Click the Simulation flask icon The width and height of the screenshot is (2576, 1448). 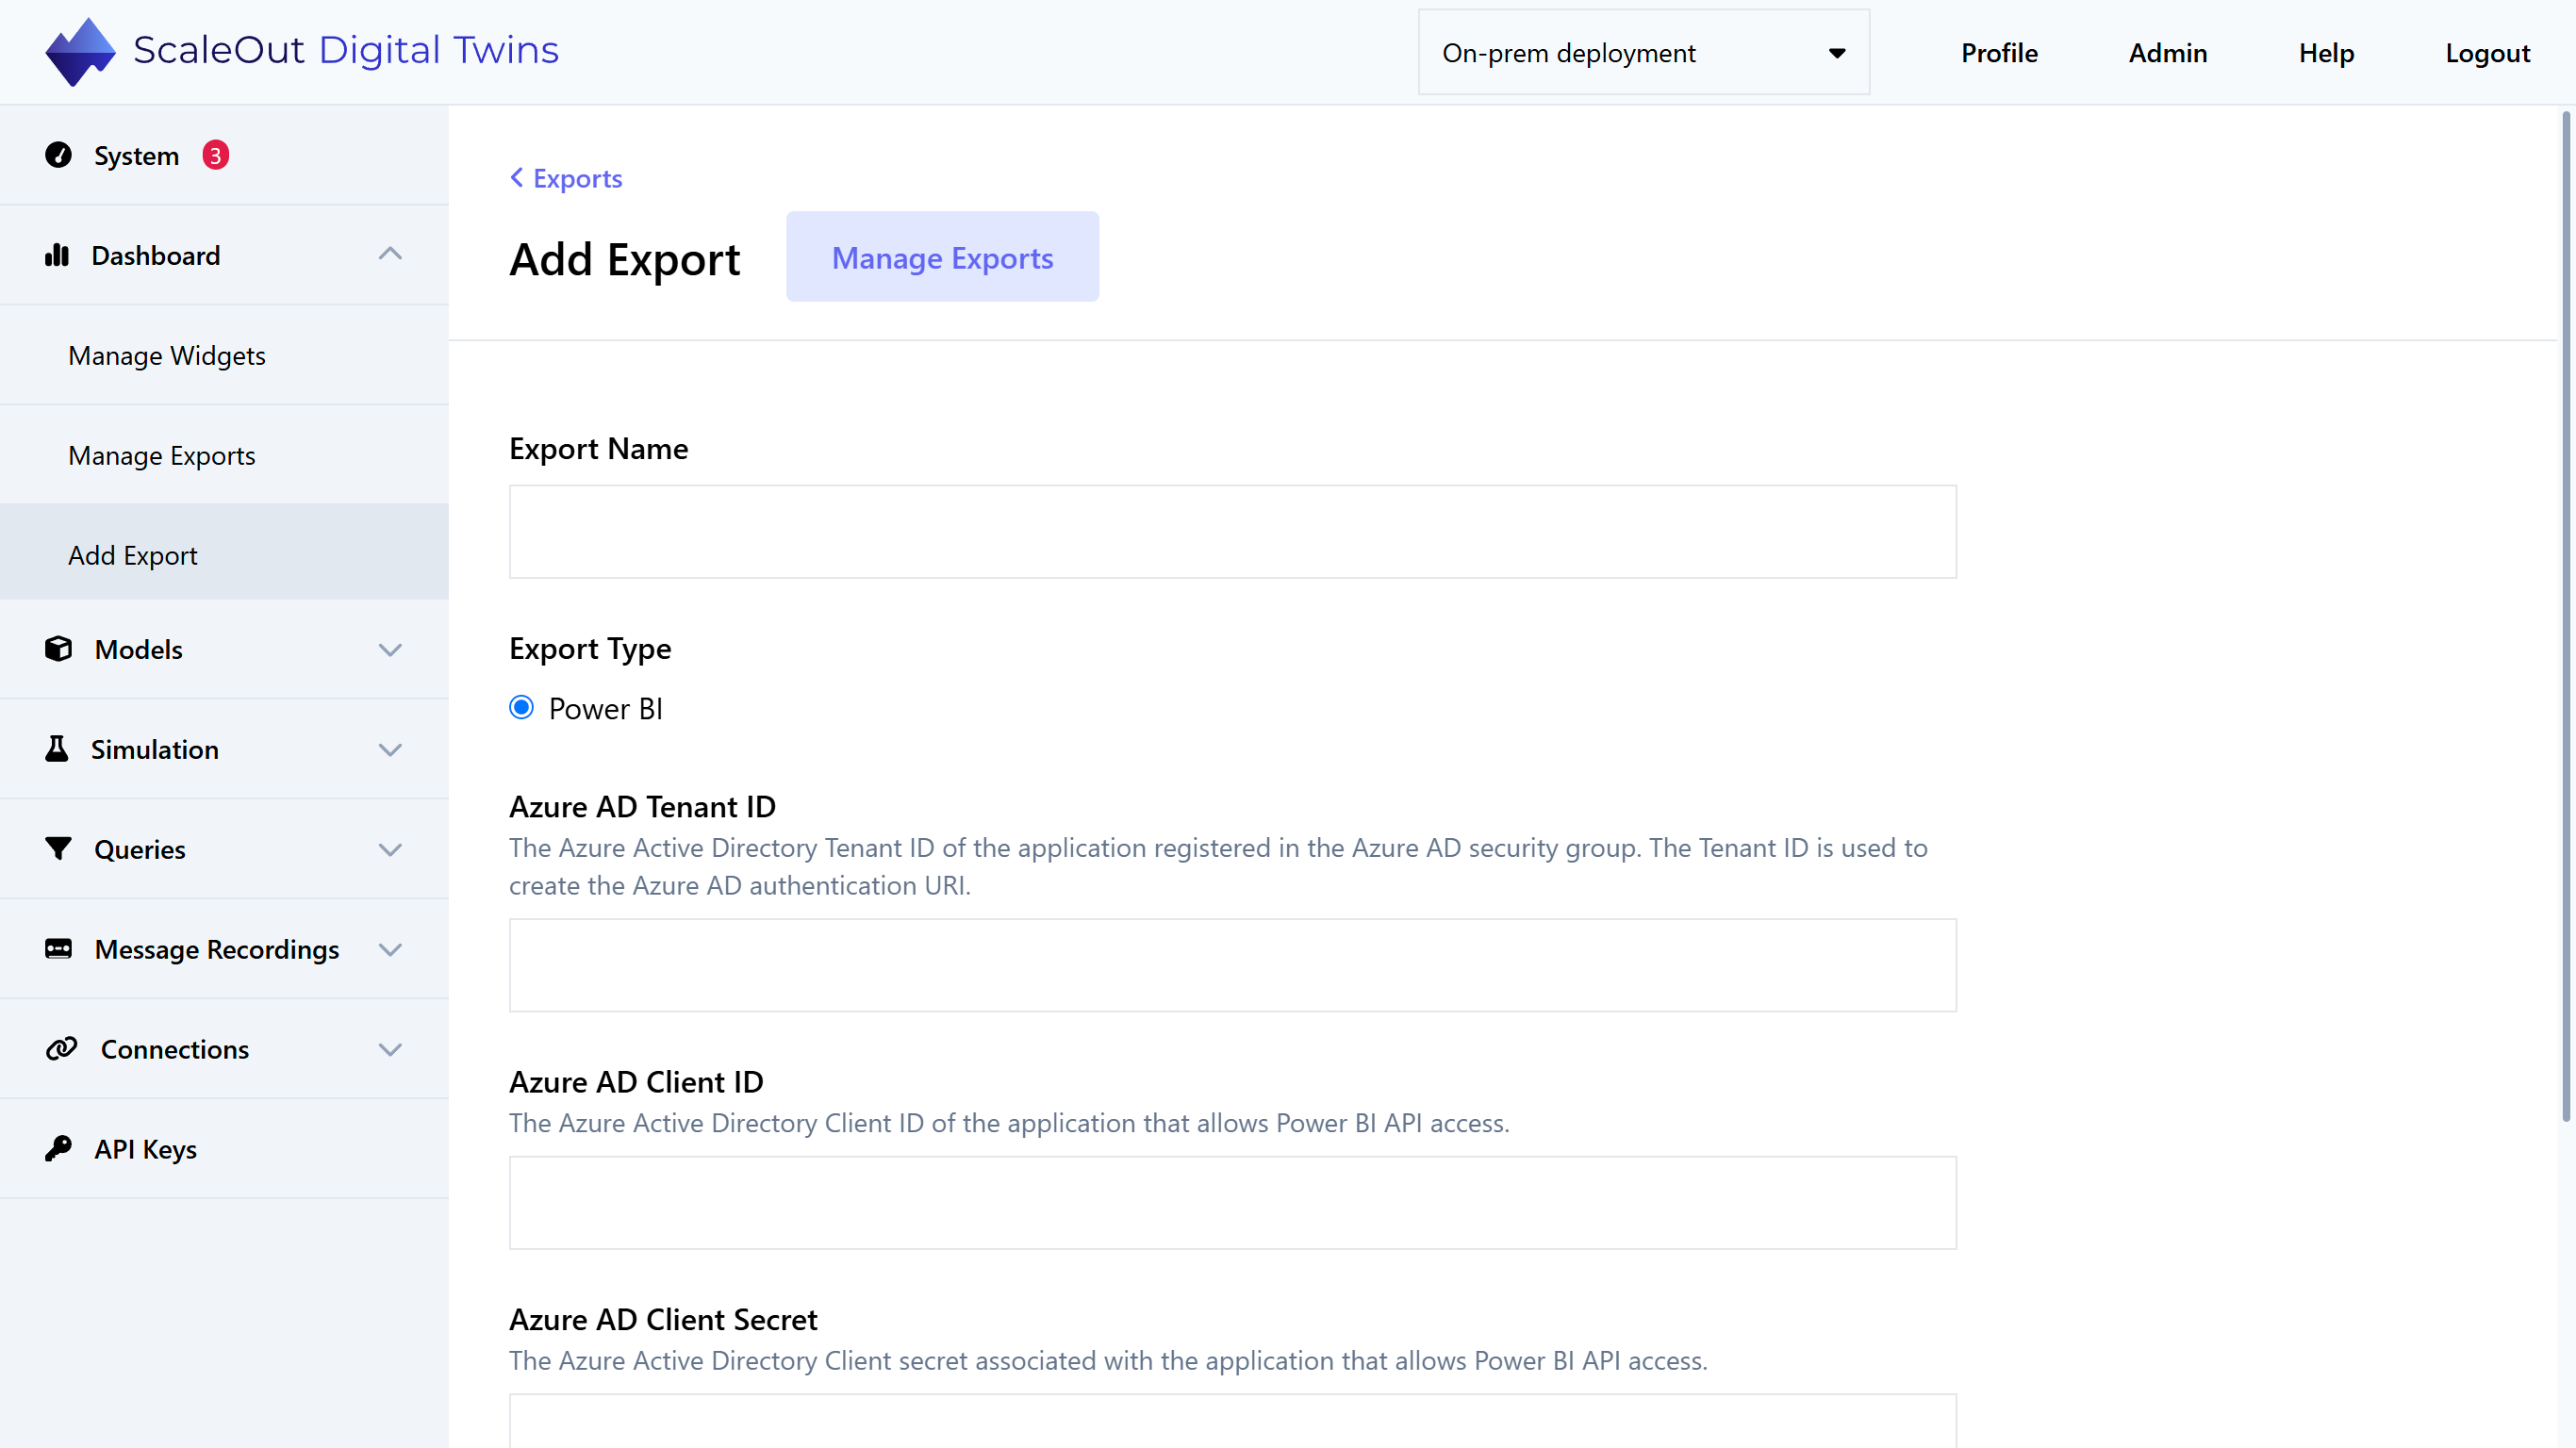pyautogui.click(x=57, y=749)
